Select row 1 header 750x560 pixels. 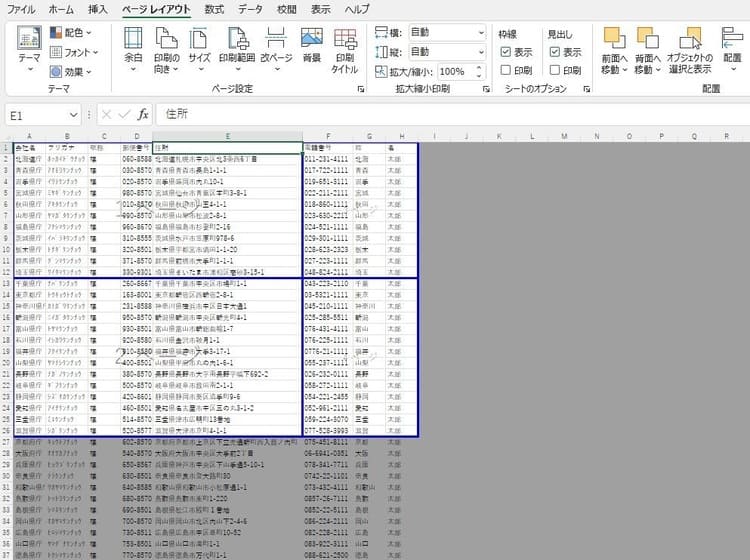6,148
